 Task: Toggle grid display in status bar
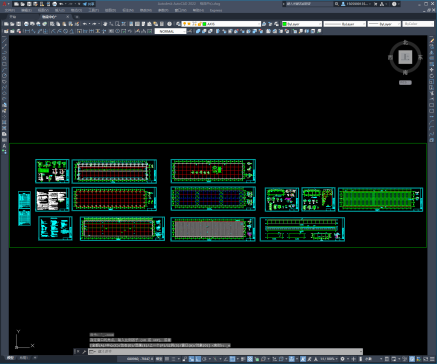[x=167, y=359]
